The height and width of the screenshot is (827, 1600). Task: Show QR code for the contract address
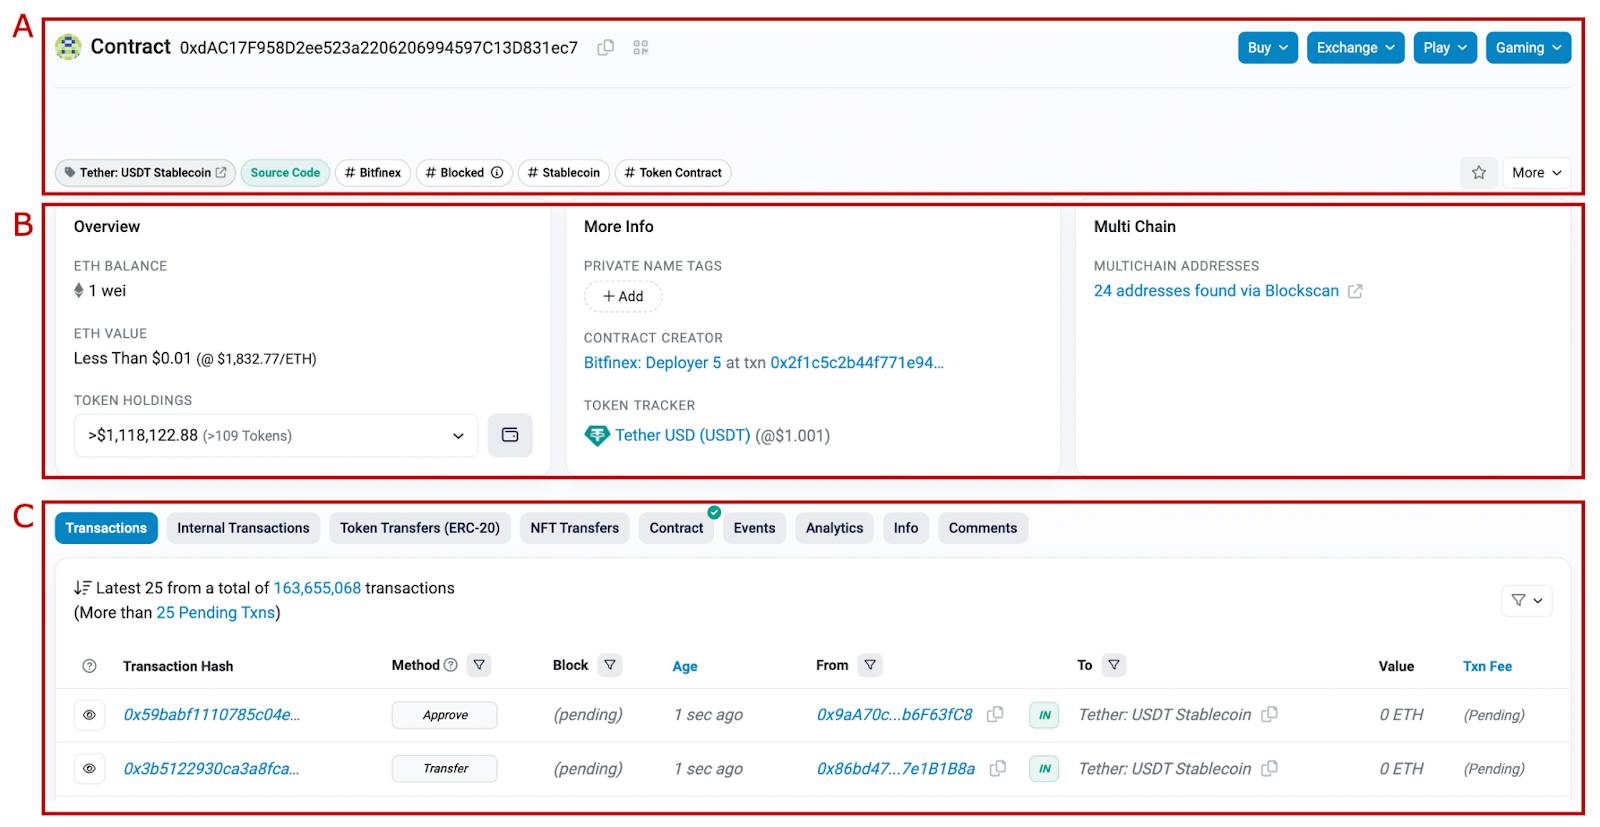pos(641,47)
